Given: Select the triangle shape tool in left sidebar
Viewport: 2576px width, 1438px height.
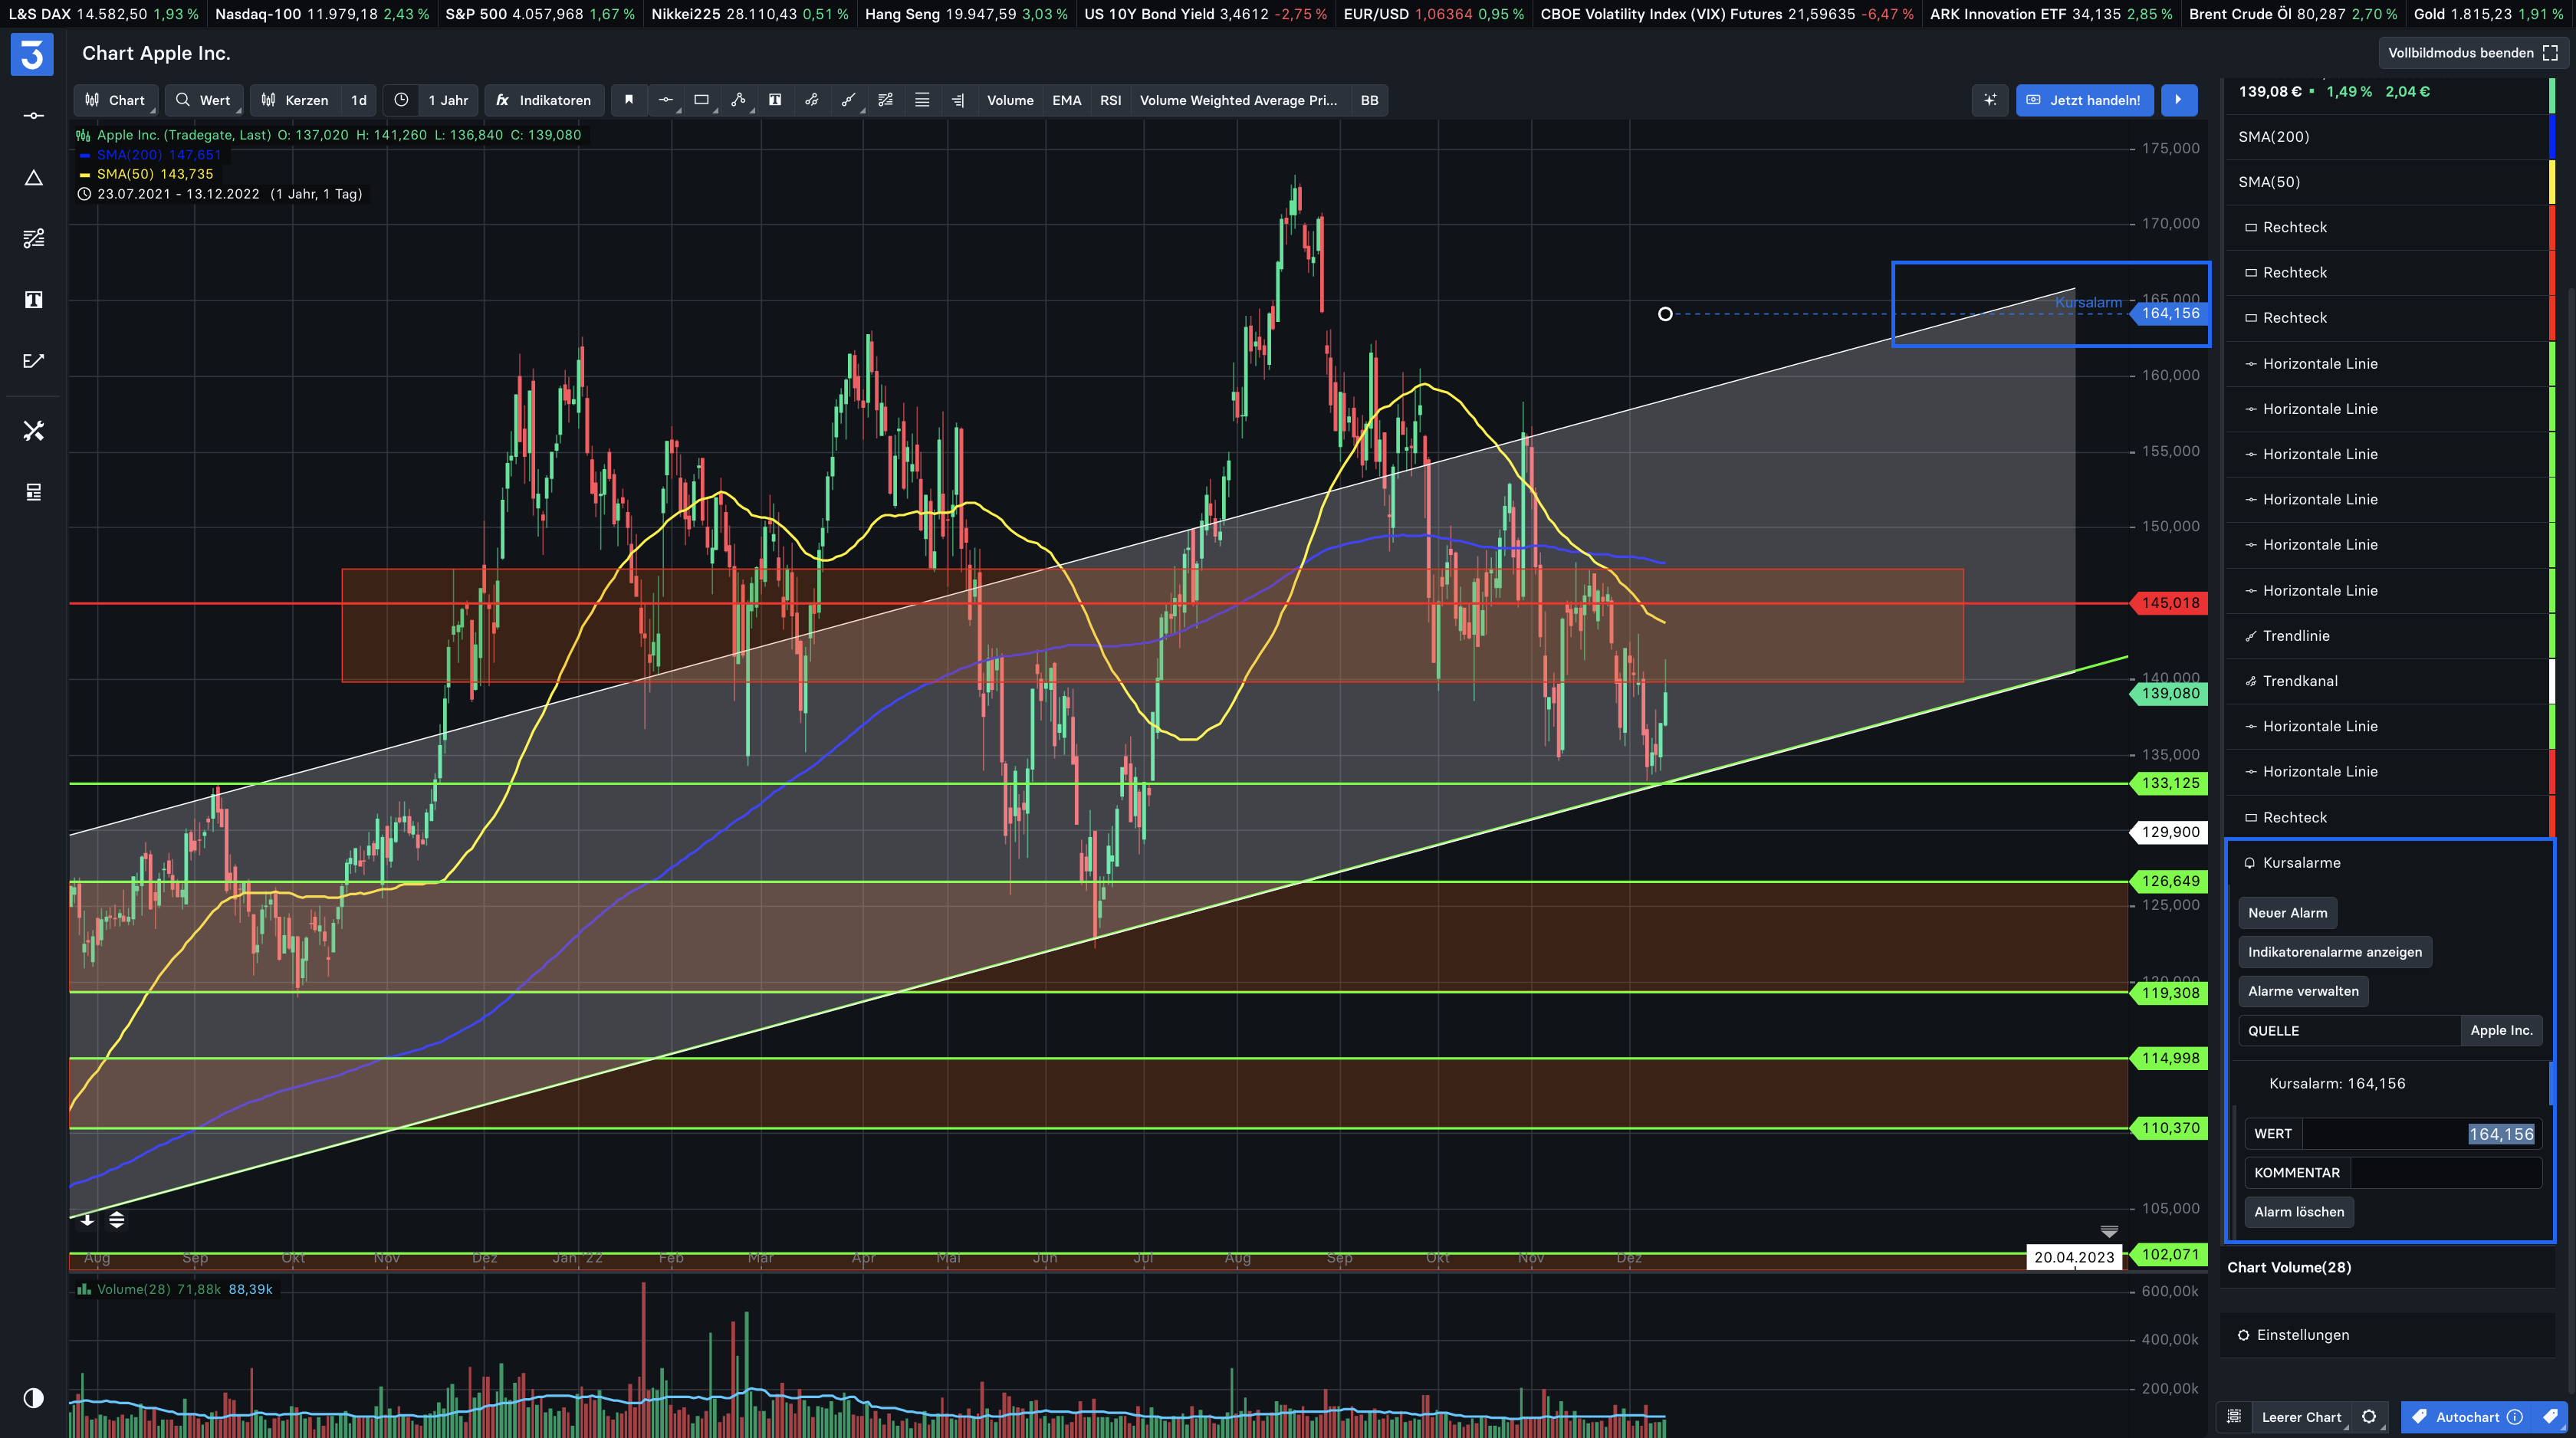Looking at the screenshot, I should click(33, 177).
